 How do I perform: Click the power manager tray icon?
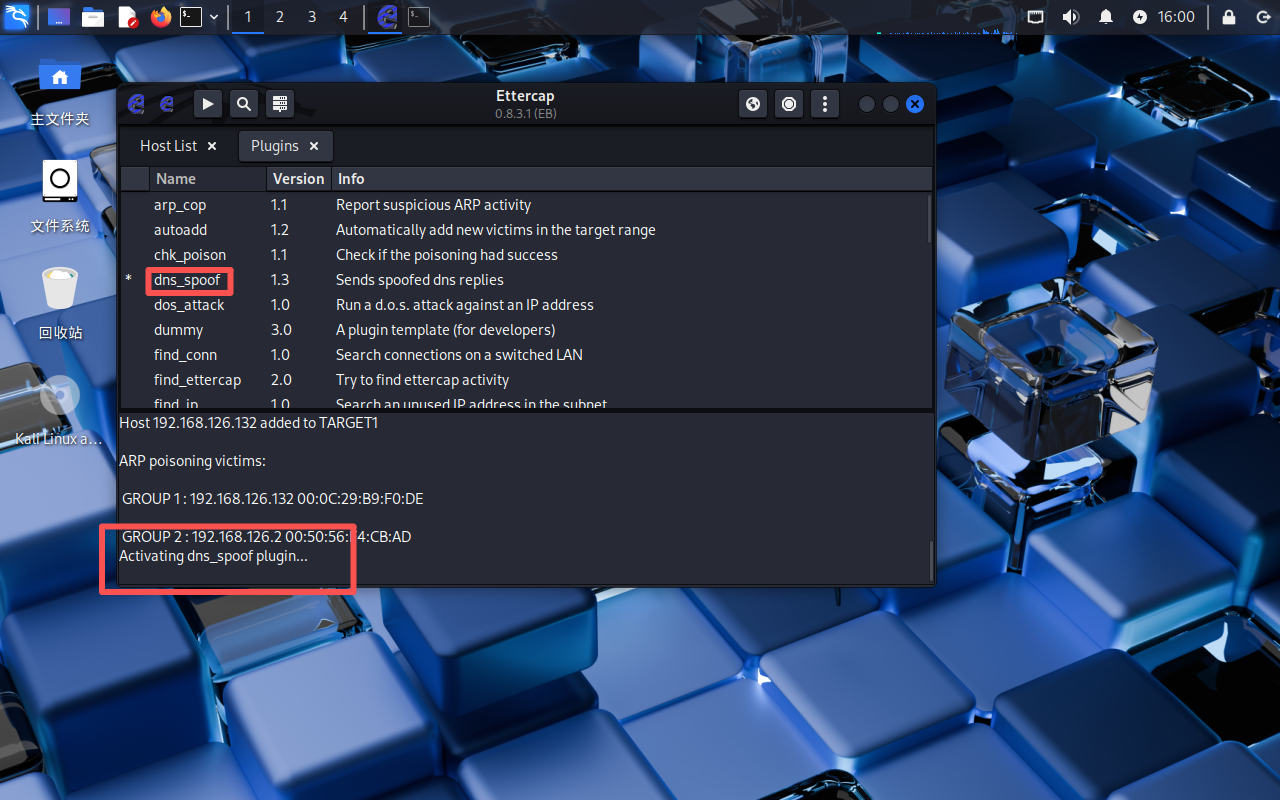point(1140,17)
